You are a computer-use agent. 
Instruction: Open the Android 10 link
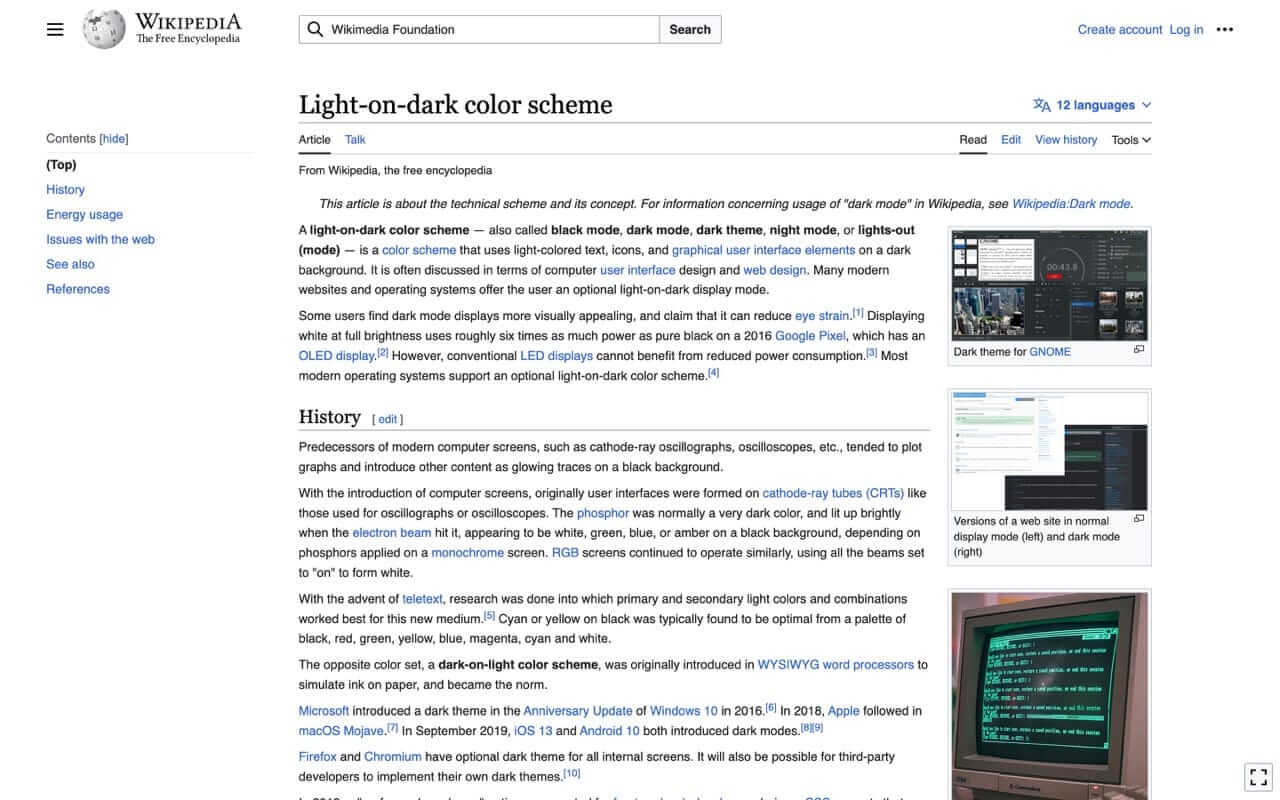610,731
